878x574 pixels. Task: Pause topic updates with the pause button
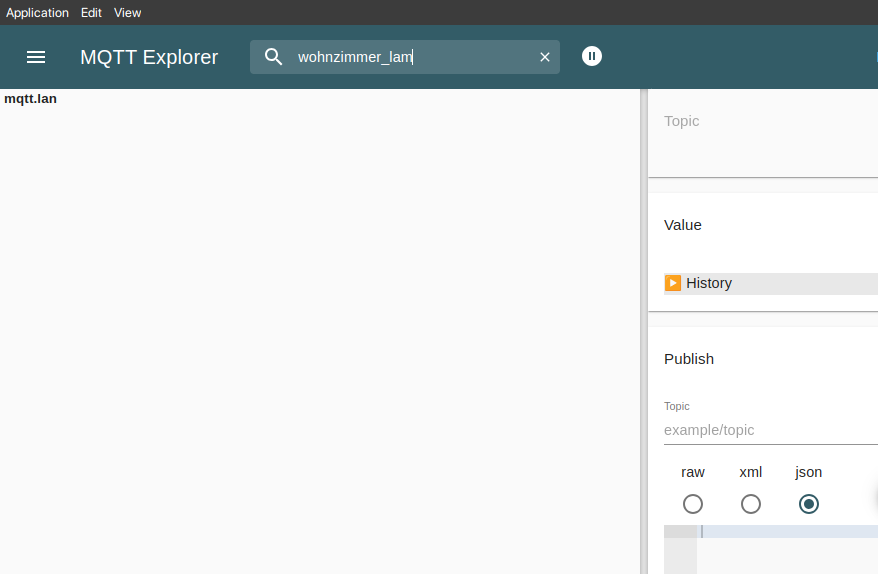(592, 56)
